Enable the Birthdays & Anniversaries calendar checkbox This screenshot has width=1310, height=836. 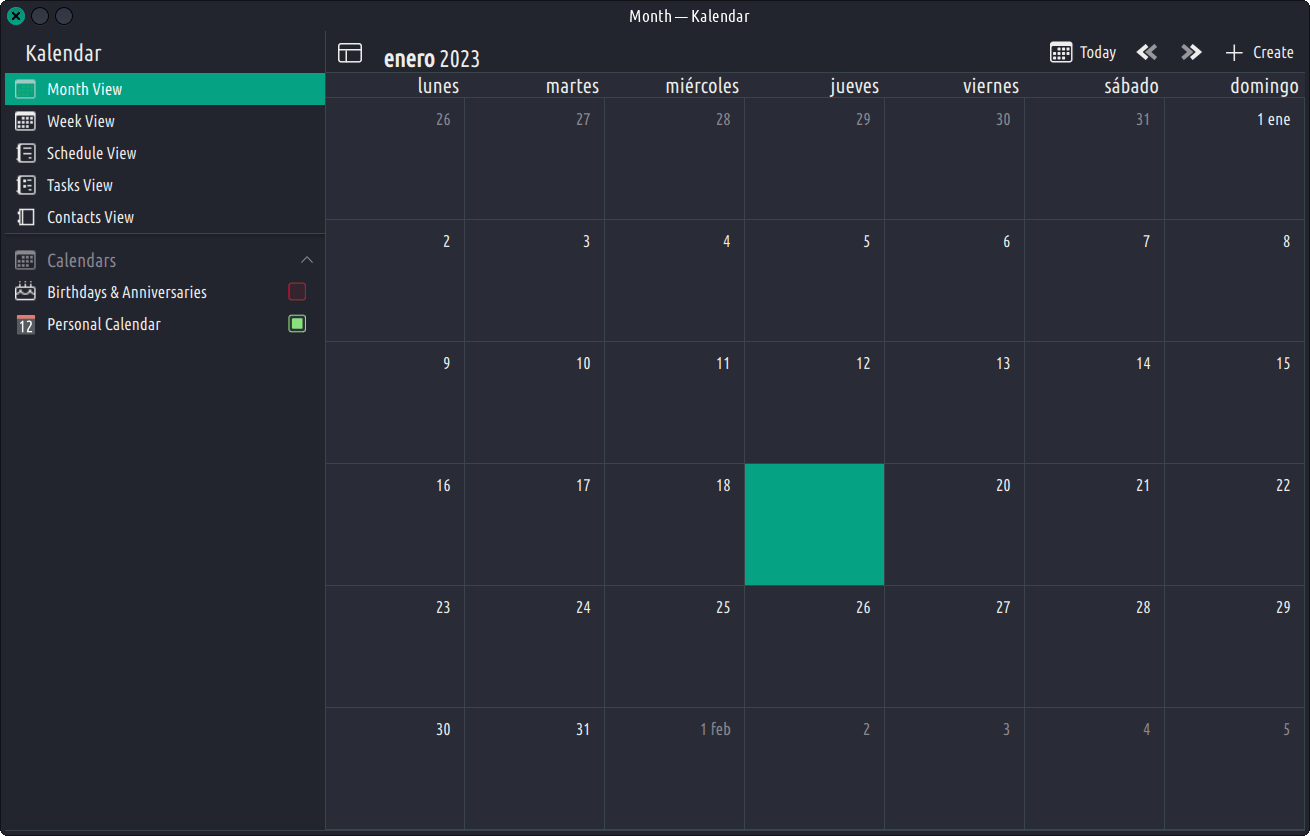coord(297,292)
